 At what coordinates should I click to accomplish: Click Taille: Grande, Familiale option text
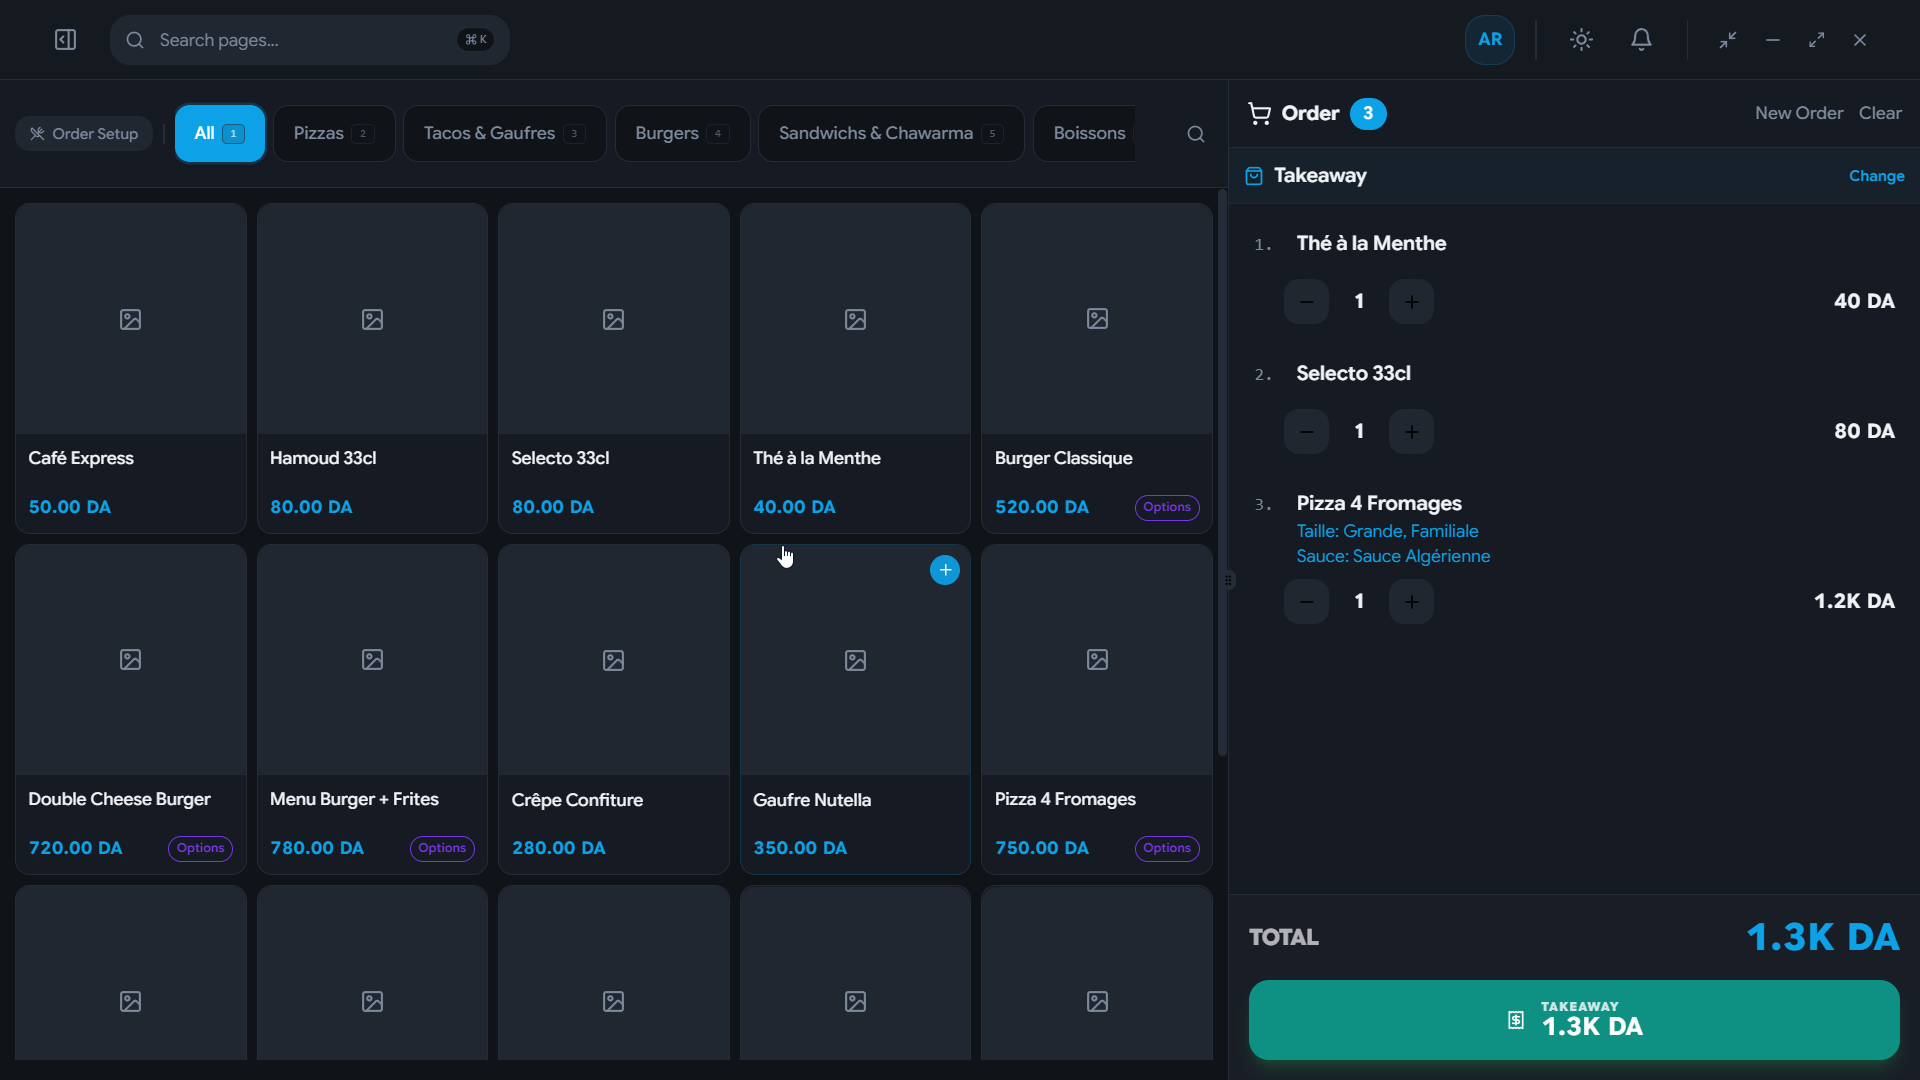1387,531
